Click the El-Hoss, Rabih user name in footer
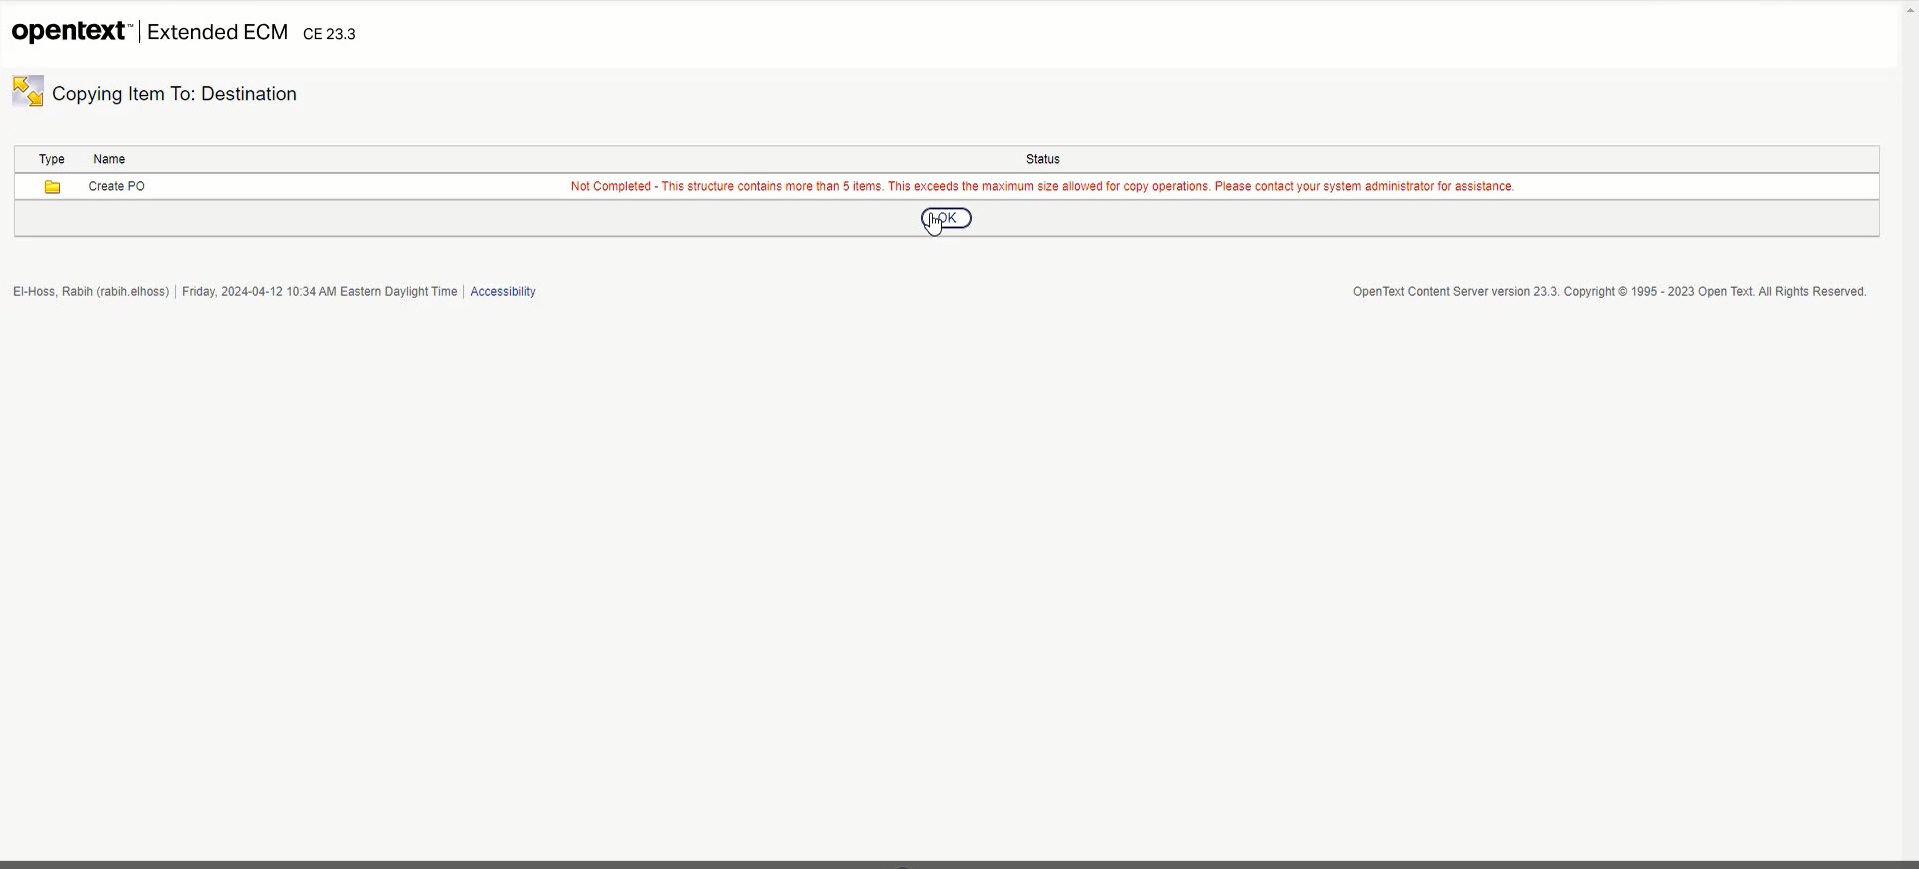This screenshot has width=1919, height=869. point(91,292)
